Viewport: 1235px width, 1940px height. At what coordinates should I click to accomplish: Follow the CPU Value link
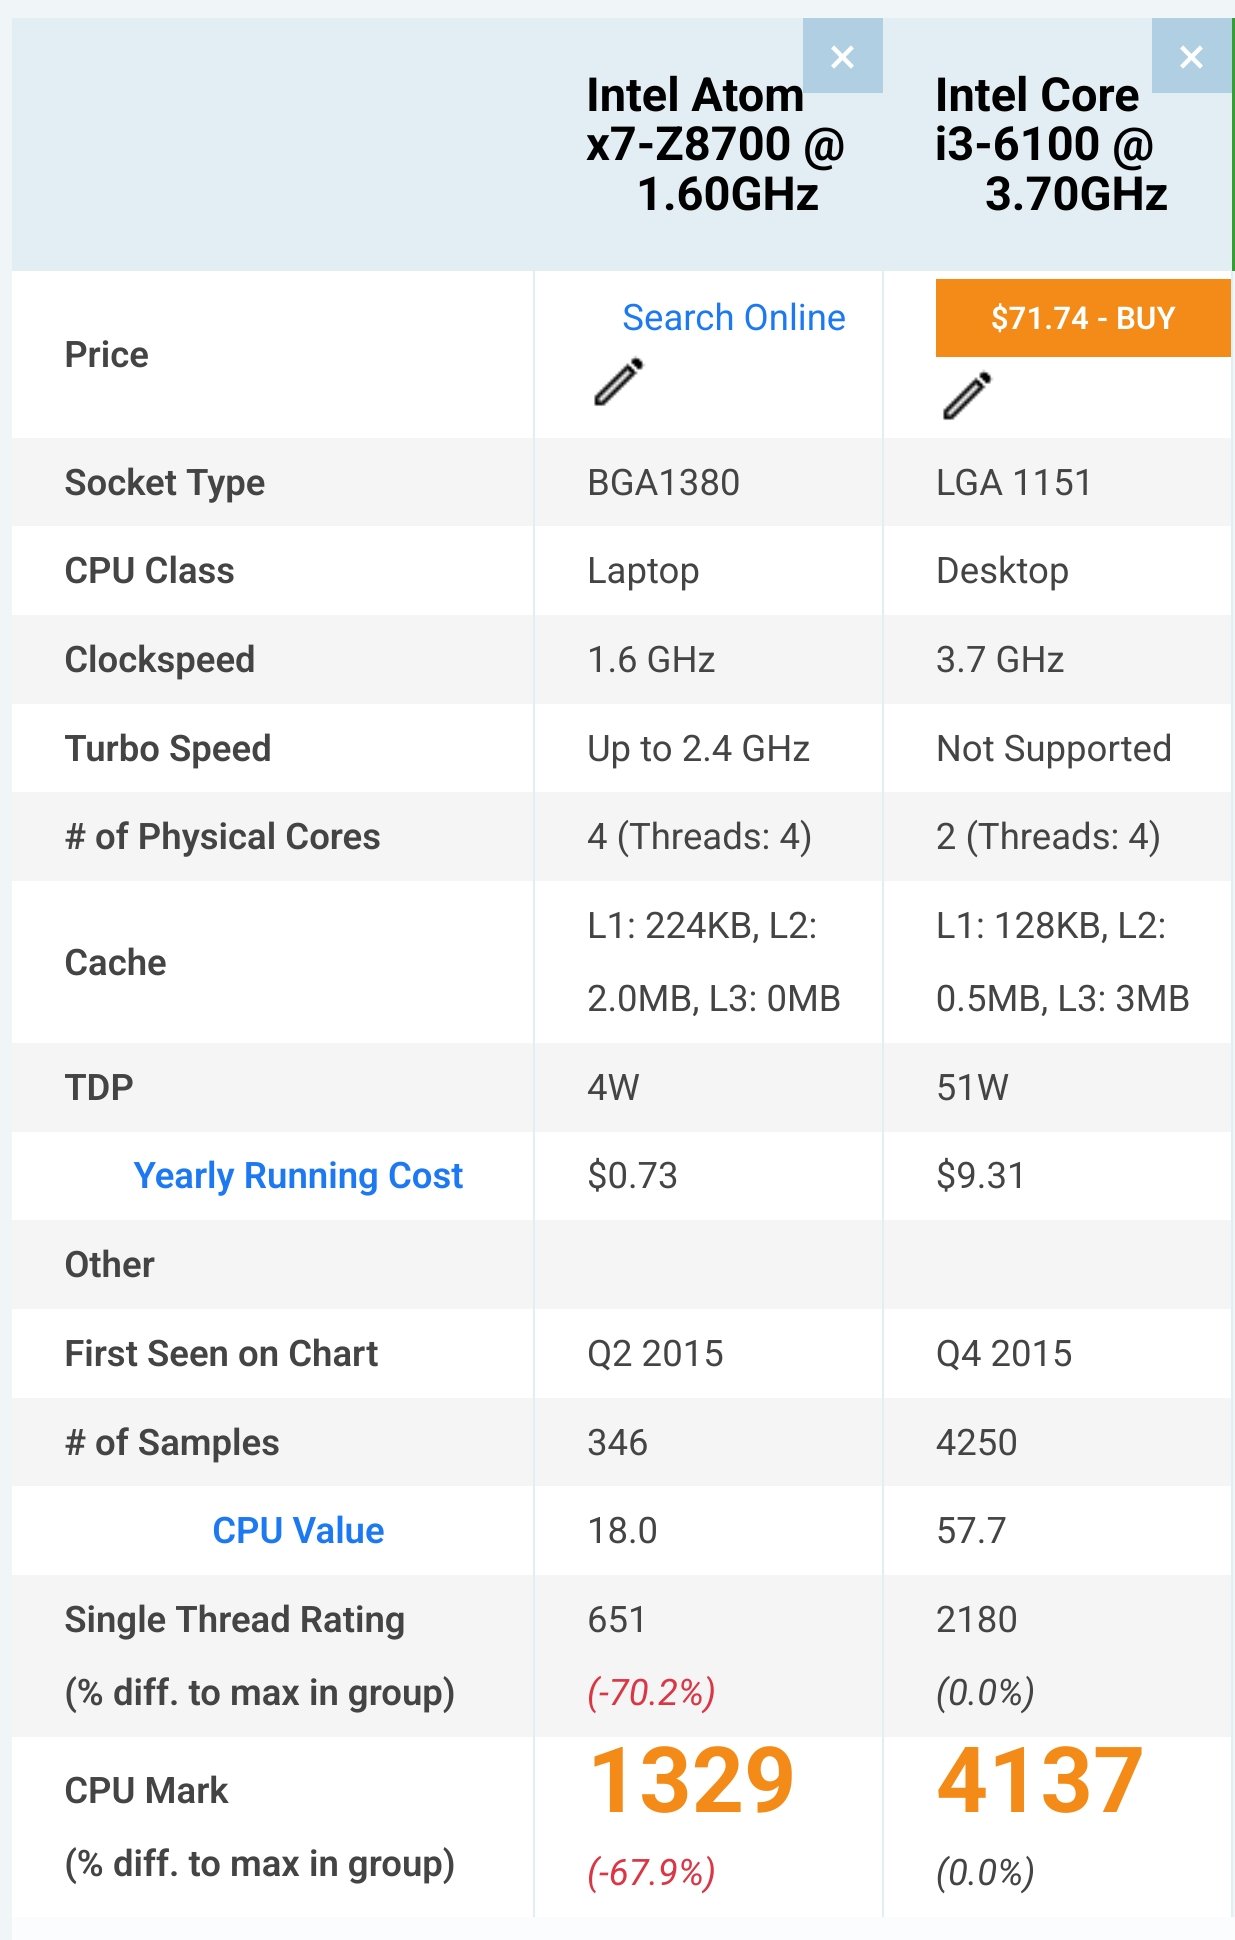[x=298, y=1531]
